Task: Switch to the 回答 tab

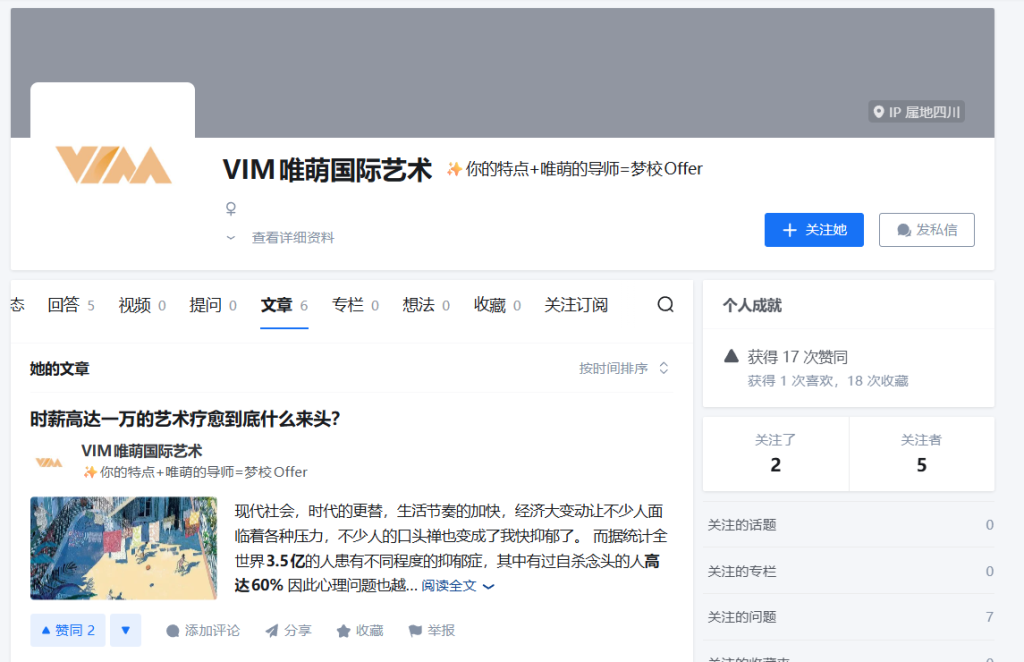Action: [63, 304]
